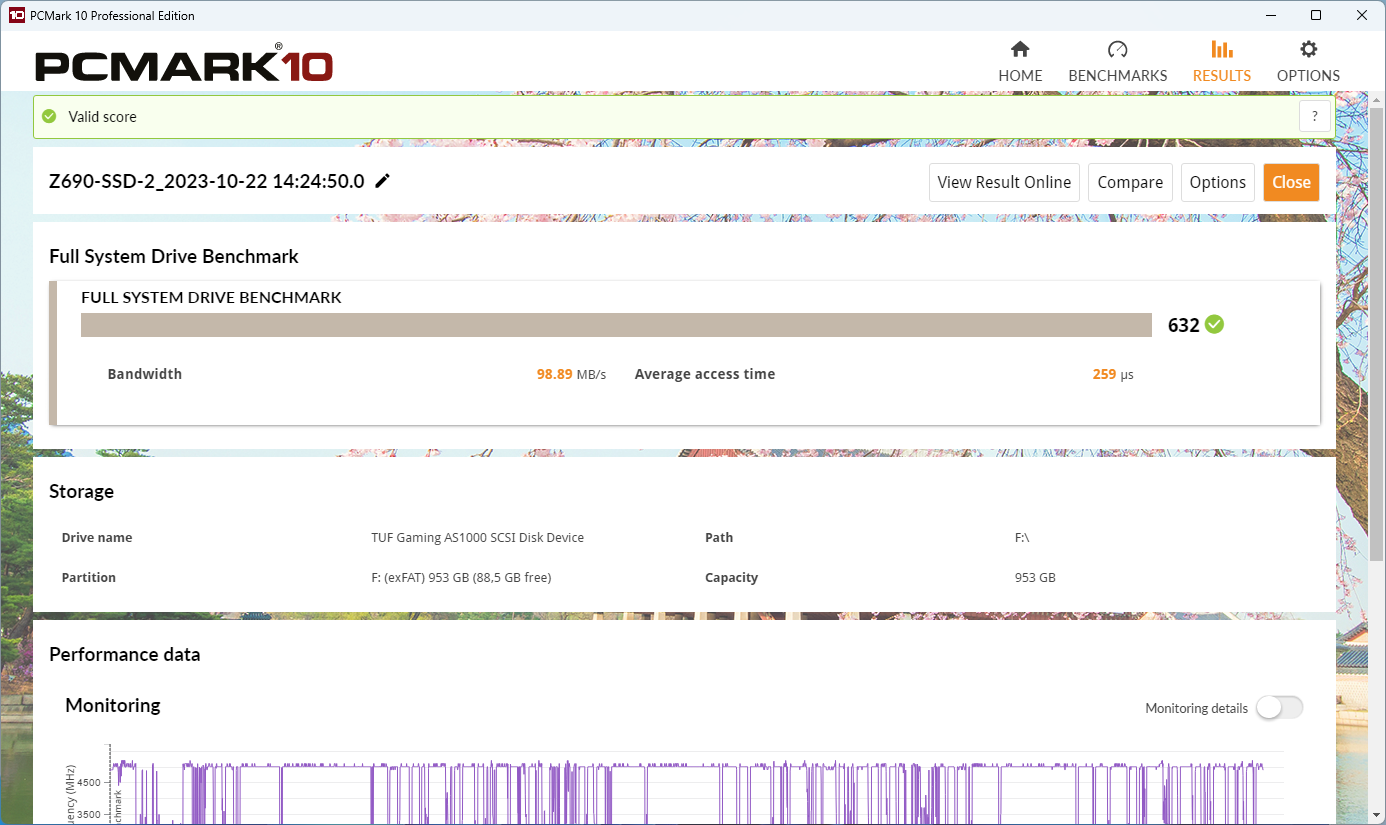Click the partition info F: (exFAT) text
Viewport: 1386px width, 825px height.
coord(461,578)
